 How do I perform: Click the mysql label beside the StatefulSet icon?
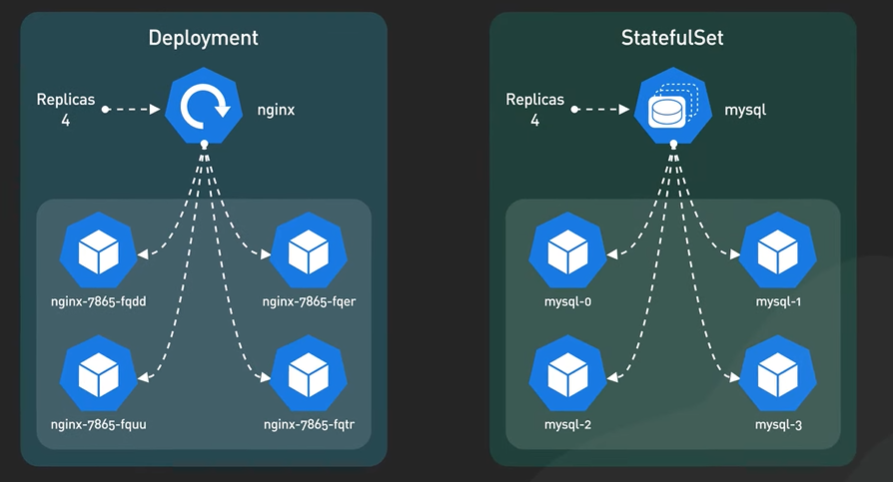745,110
